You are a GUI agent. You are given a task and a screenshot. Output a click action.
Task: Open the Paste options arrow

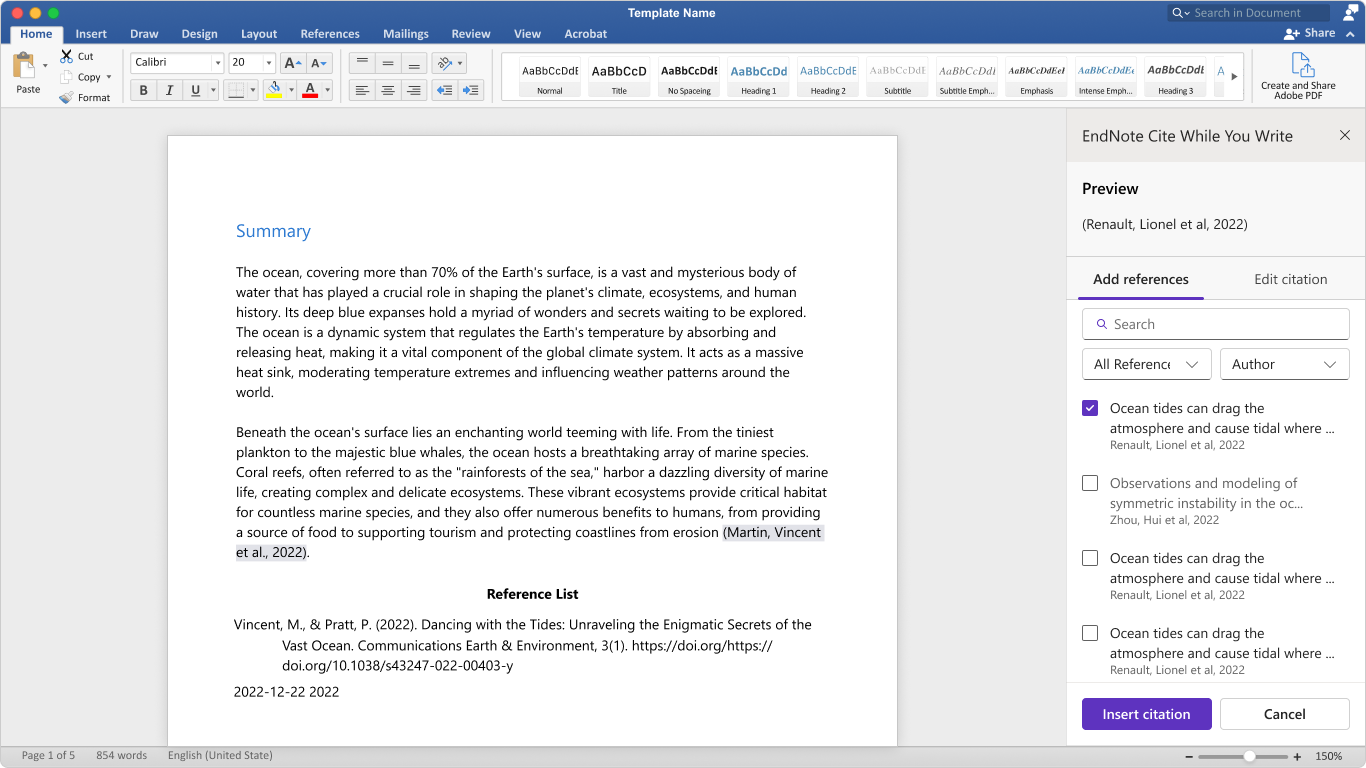[x=45, y=66]
